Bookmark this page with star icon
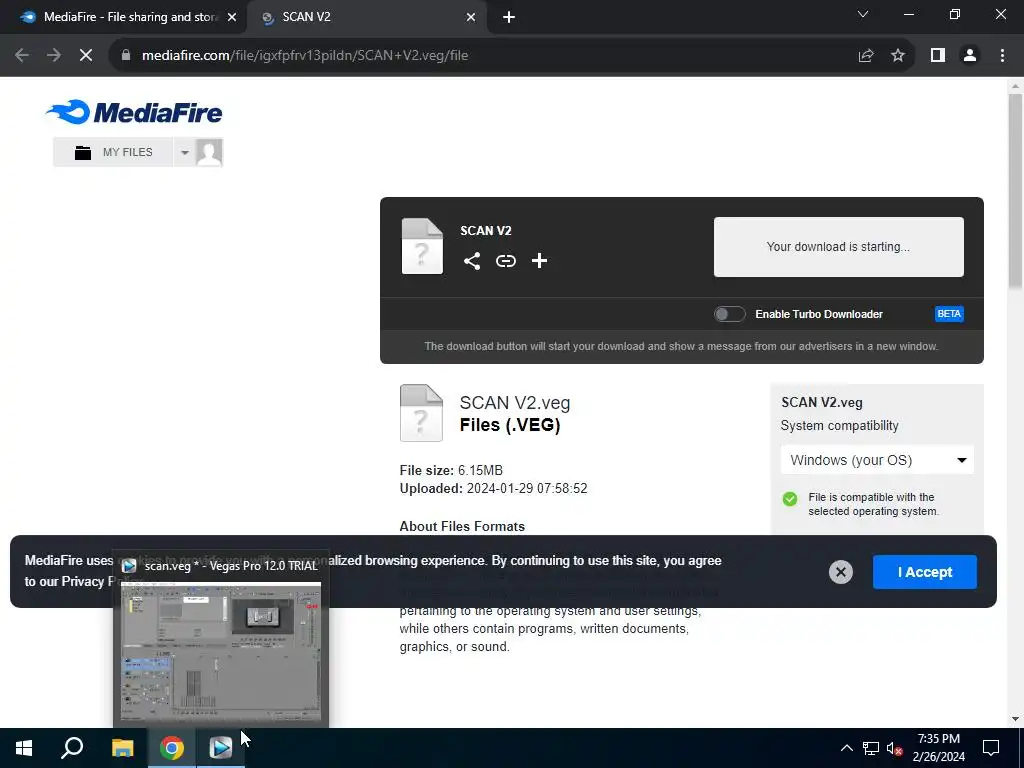 (898, 56)
